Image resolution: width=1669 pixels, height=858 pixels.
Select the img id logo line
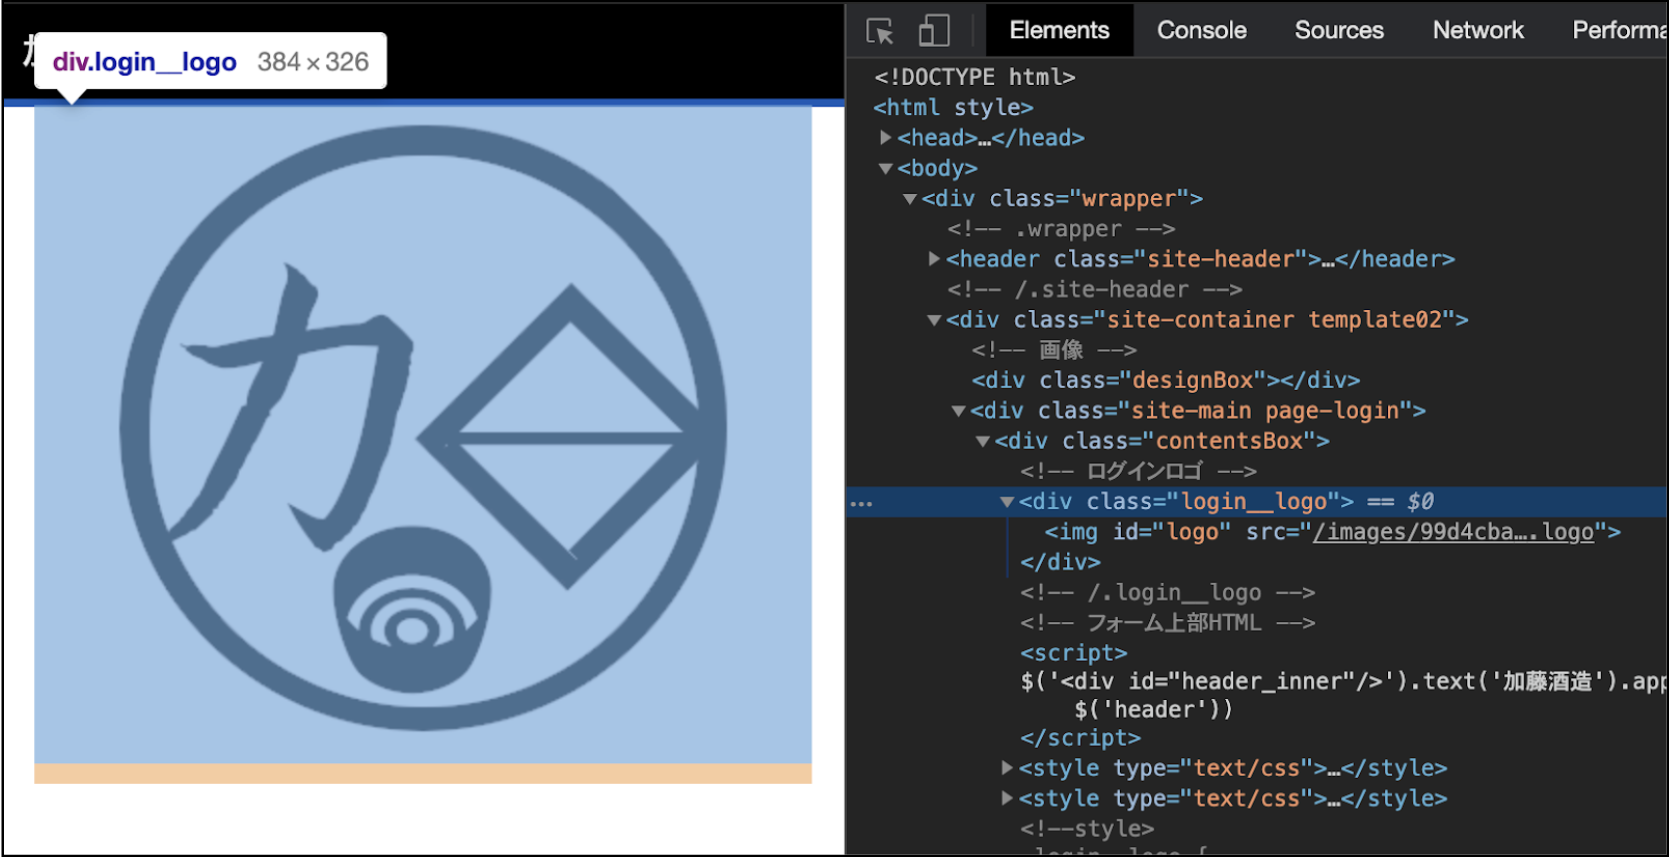coord(1332,532)
